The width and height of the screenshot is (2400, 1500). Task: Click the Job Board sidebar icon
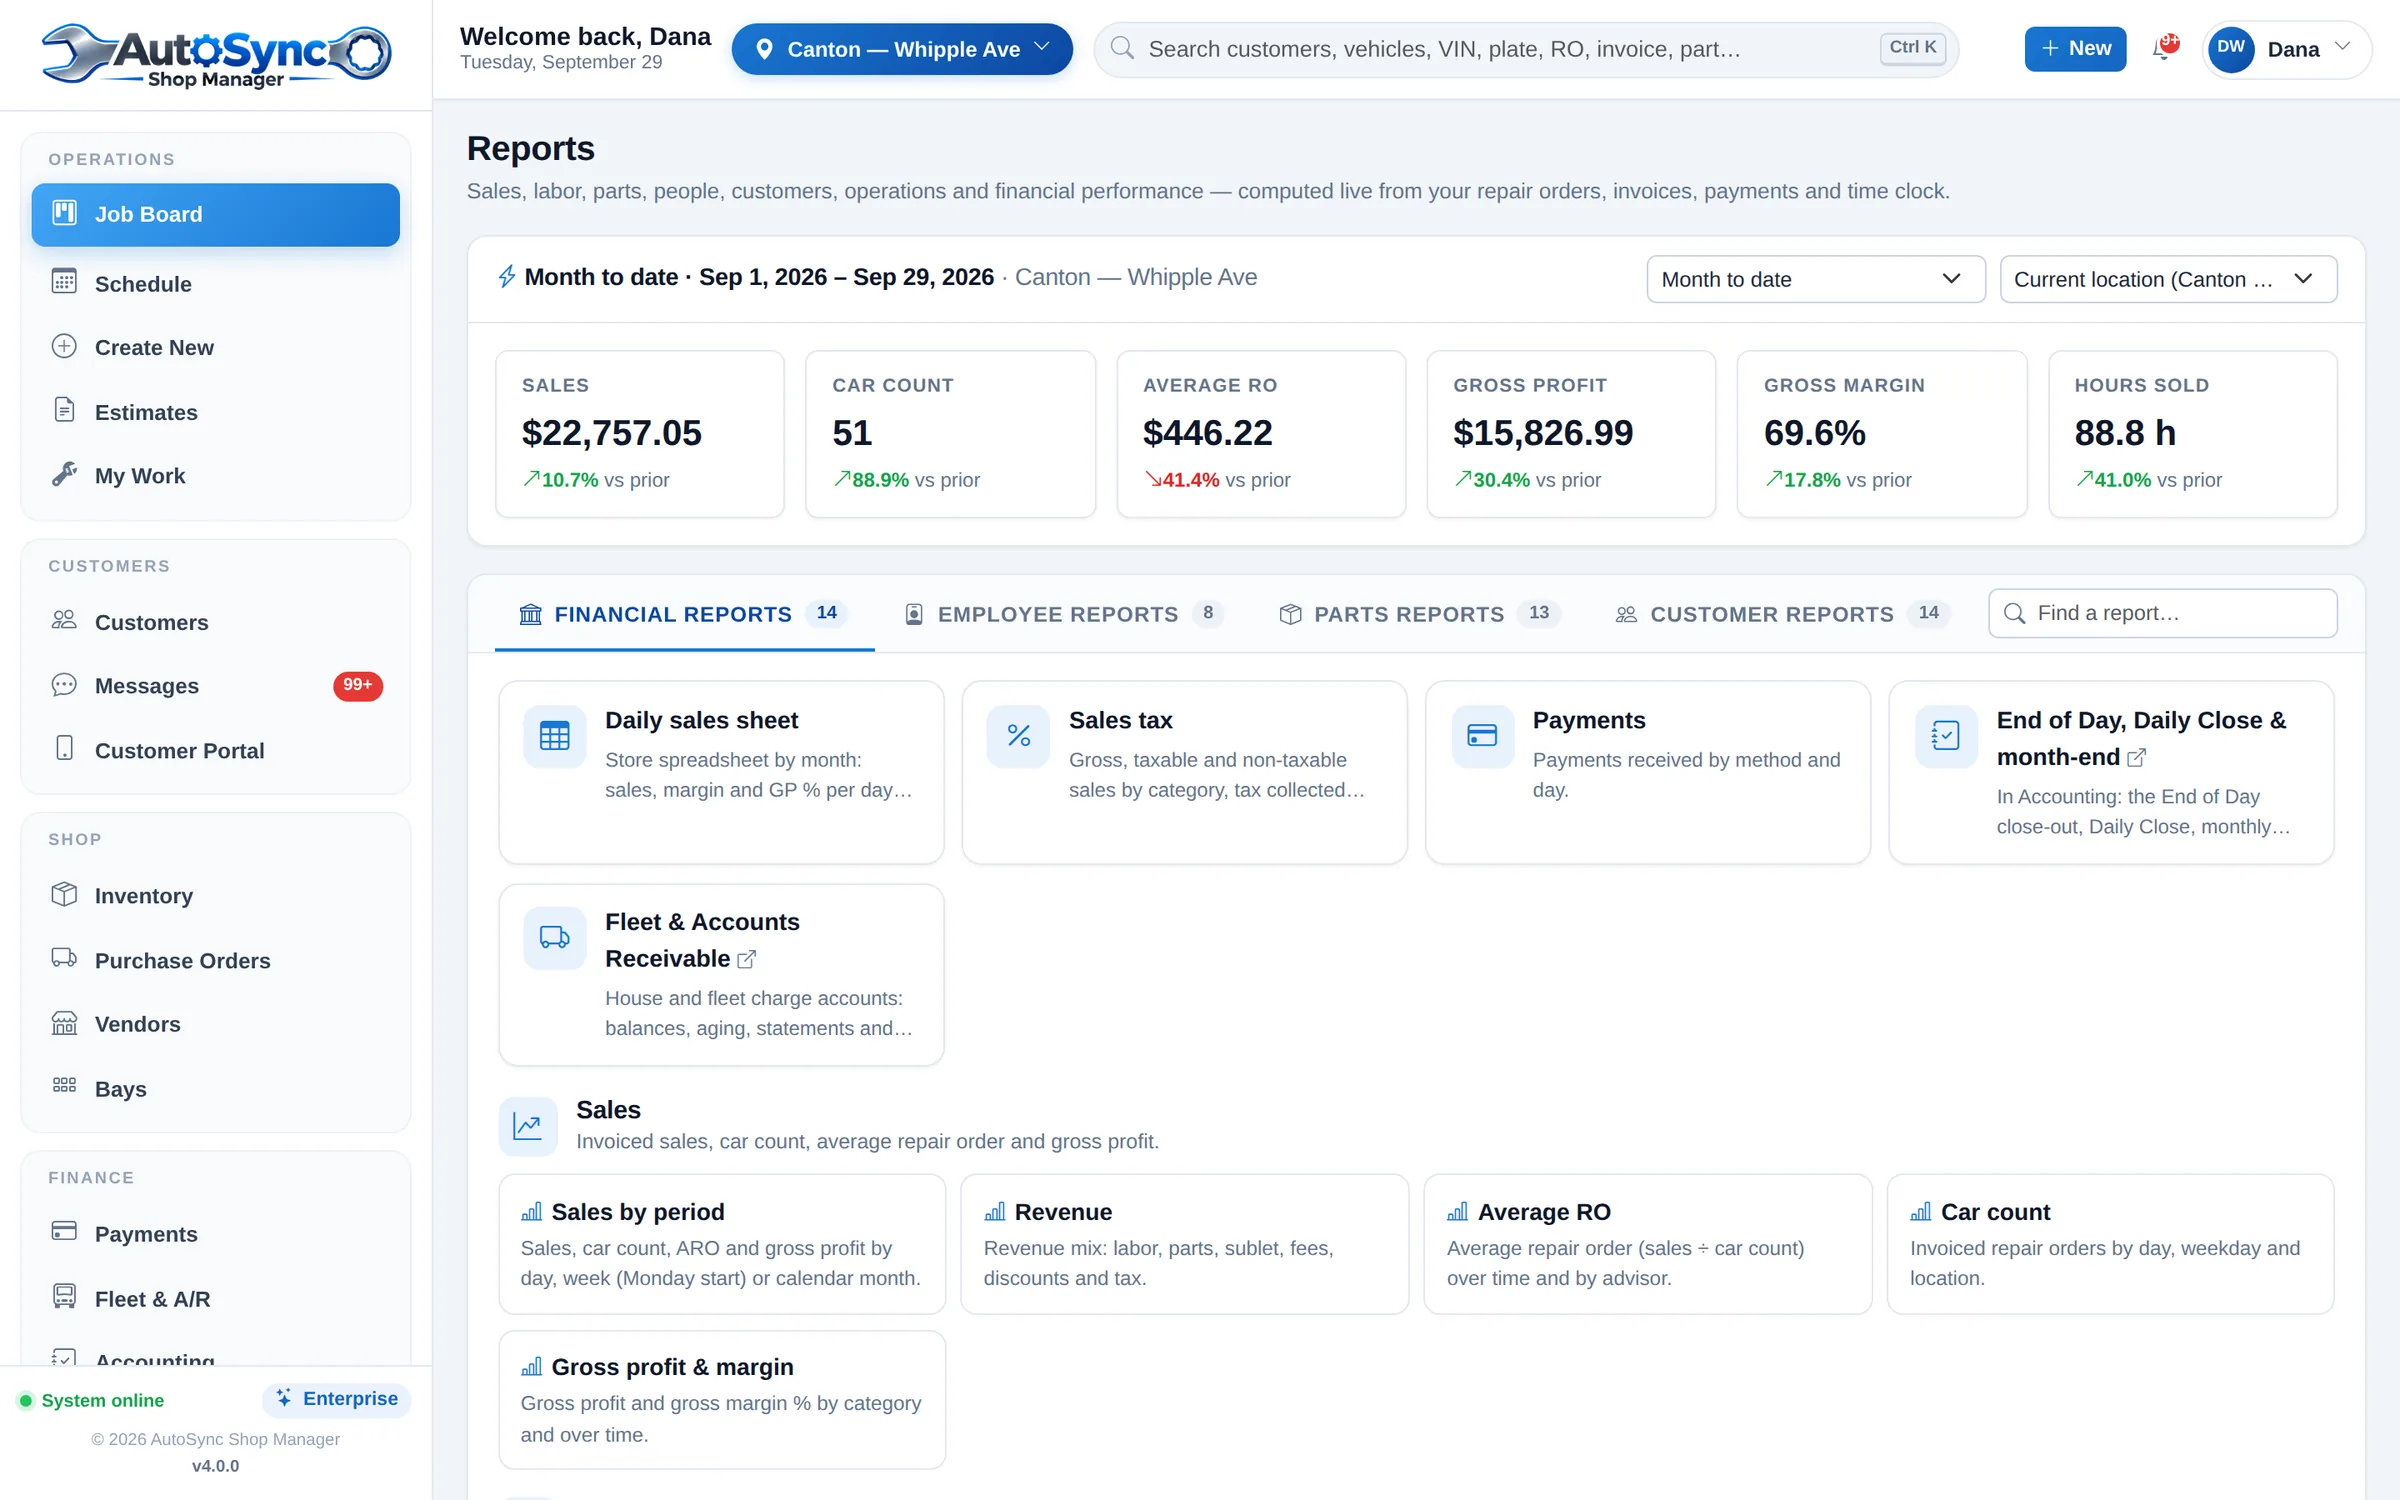65,213
